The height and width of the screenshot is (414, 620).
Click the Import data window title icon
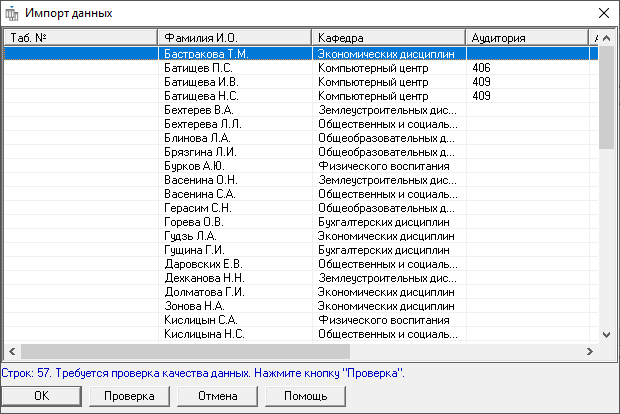(x=12, y=13)
